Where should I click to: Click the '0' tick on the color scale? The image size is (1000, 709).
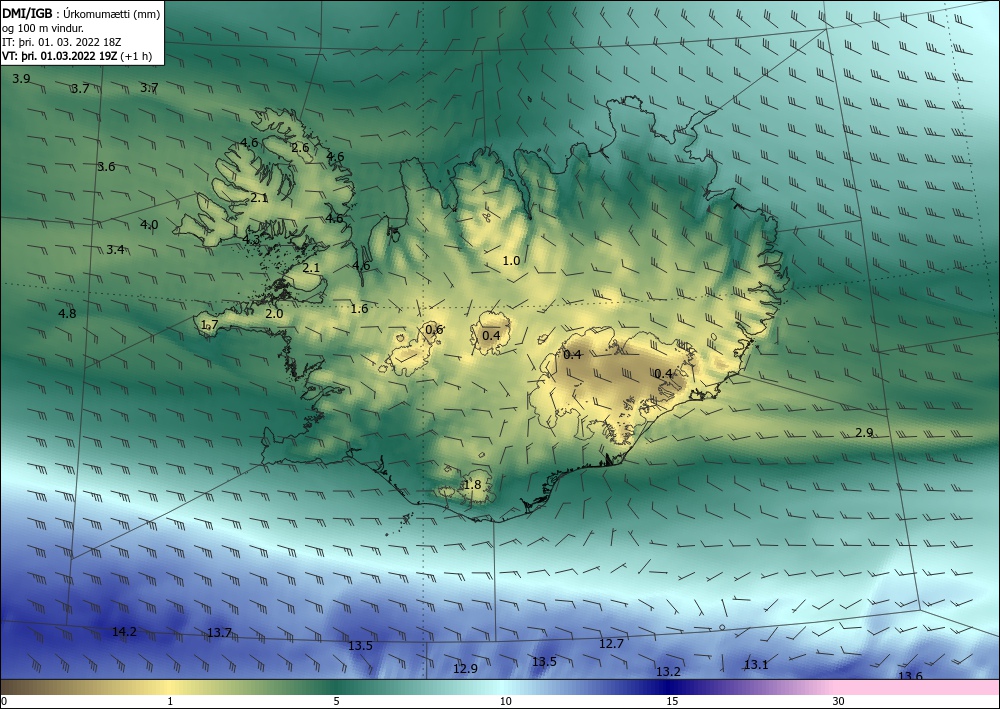[x=4, y=702]
